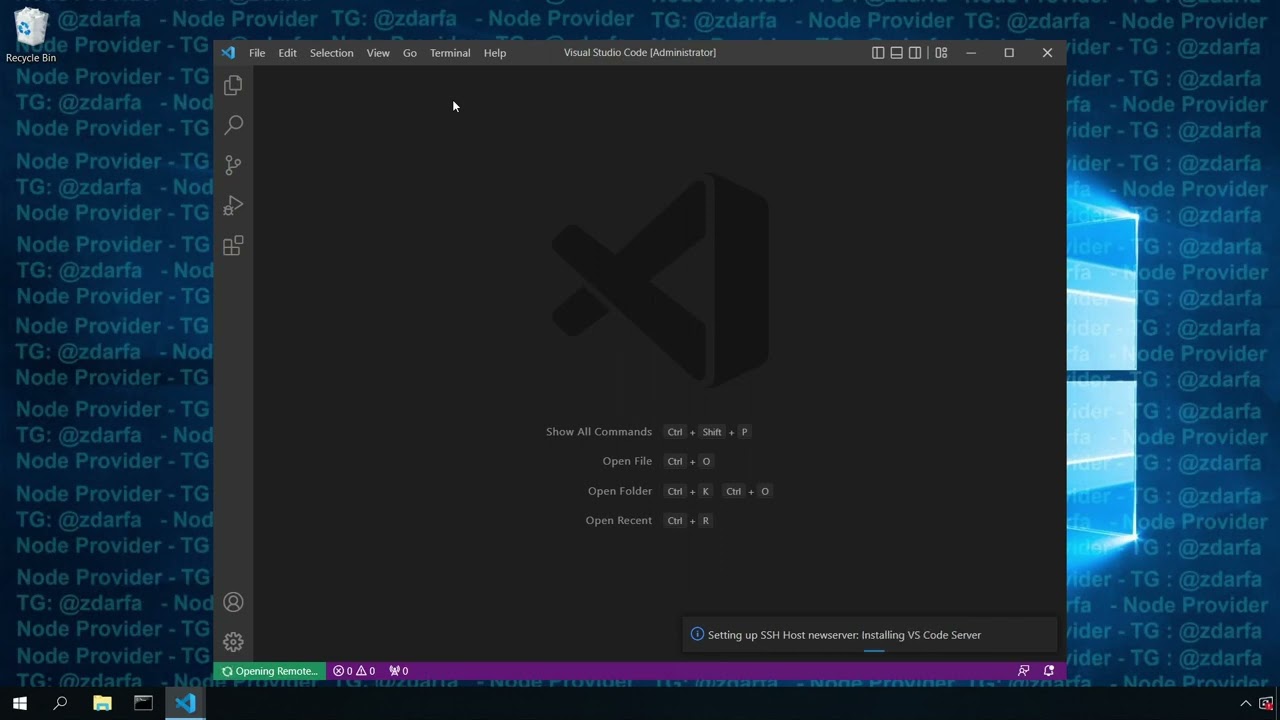Screen dimensions: 1280x720
Task: Click the R key hint for Open Recent
Action: [x=705, y=520]
